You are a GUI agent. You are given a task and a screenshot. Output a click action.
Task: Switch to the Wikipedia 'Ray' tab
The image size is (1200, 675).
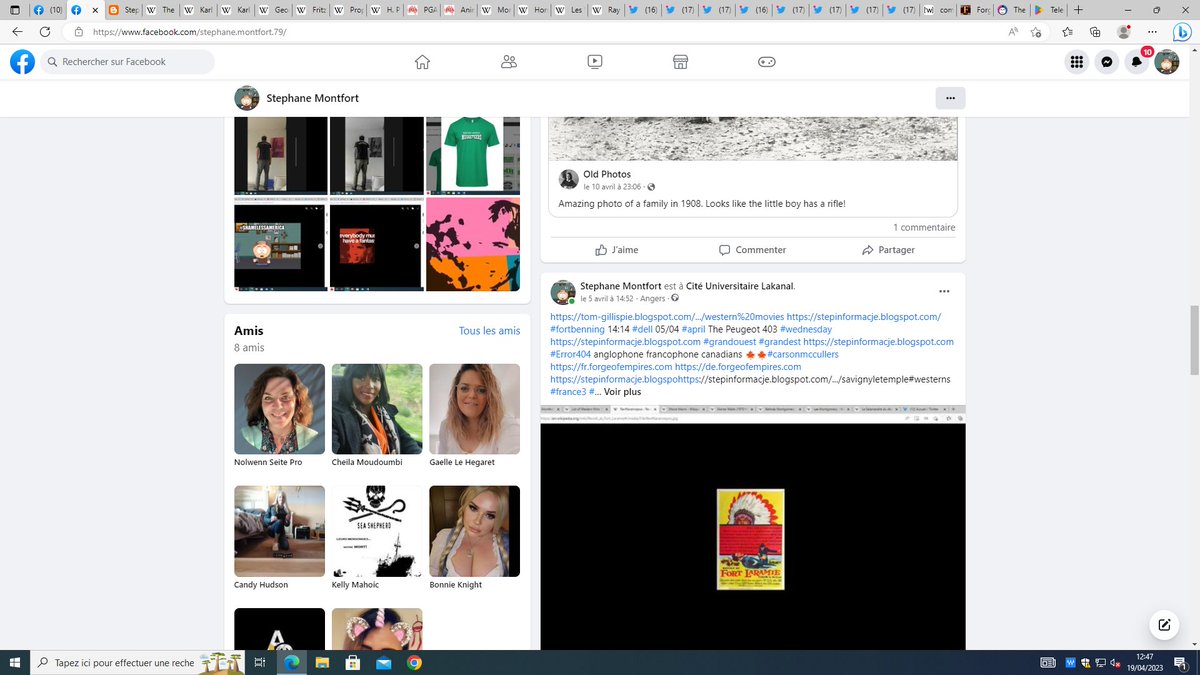pyautogui.click(x=605, y=9)
